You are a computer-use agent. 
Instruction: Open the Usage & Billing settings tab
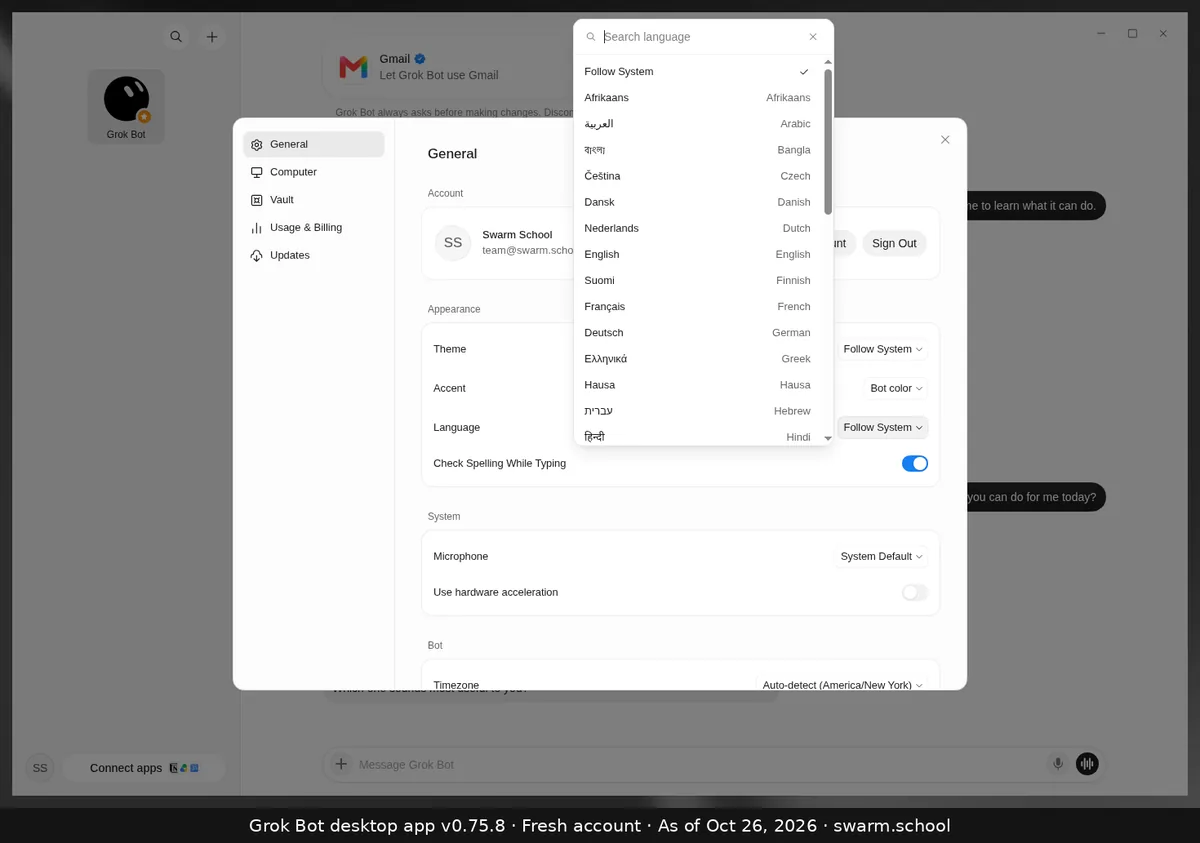(x=314, y=228)
